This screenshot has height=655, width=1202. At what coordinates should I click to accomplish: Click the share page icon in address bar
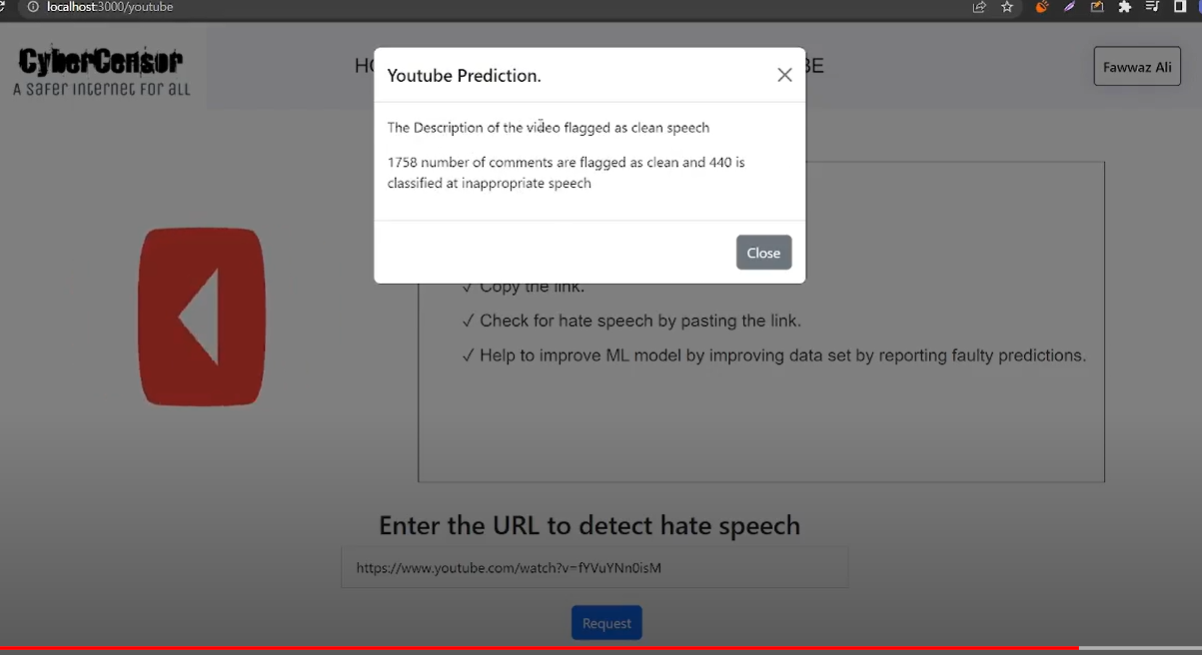[979, 7]
